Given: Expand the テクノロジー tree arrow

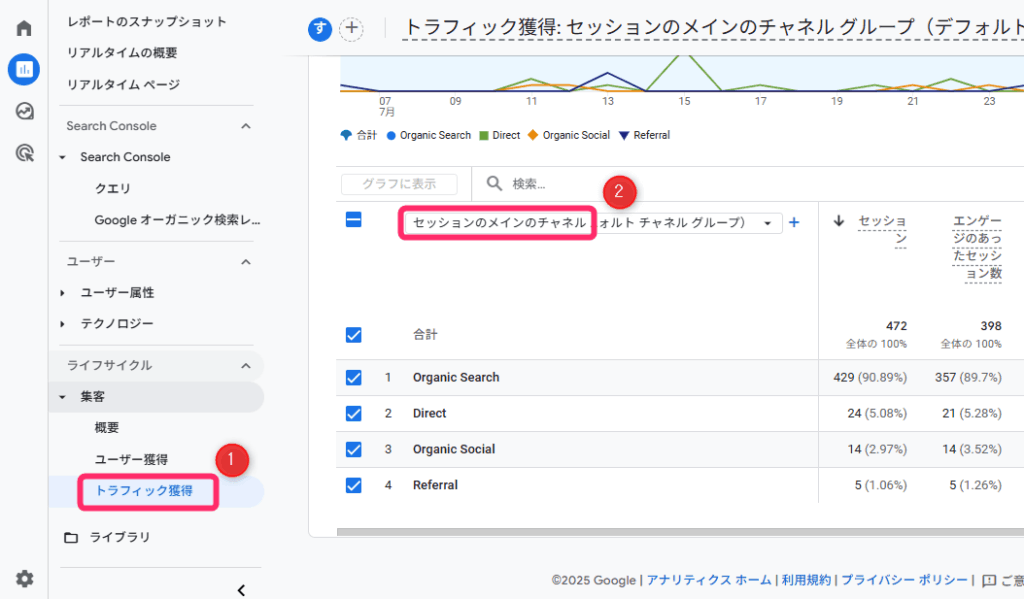Looking at the screenshot, I should coord(63,324).
